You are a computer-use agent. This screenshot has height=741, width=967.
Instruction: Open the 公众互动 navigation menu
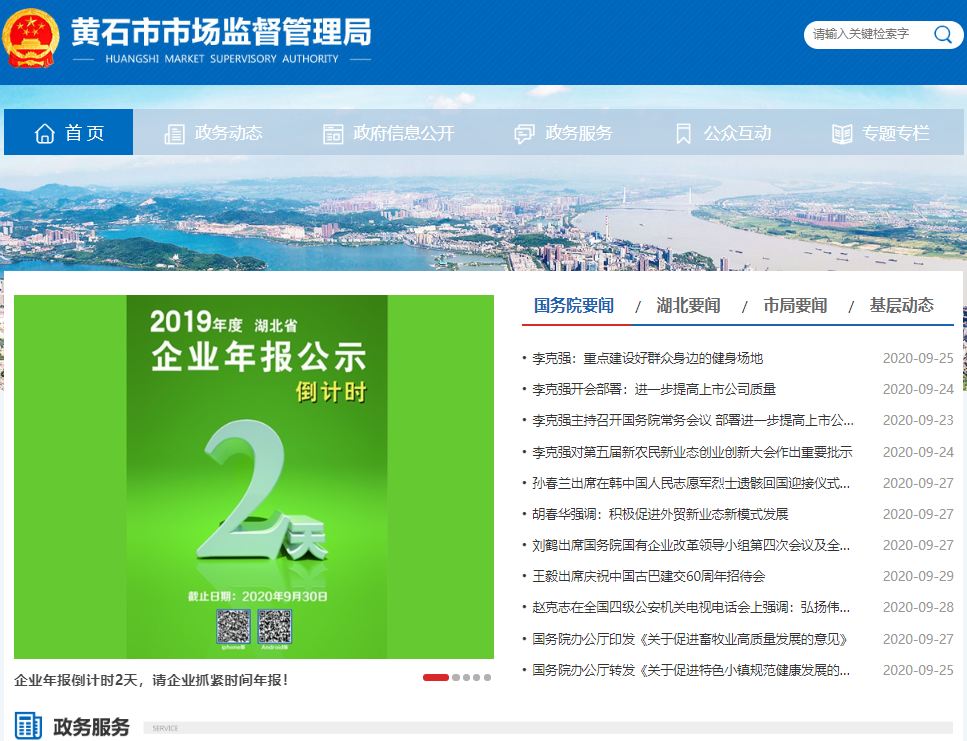(x=723, y=133)
